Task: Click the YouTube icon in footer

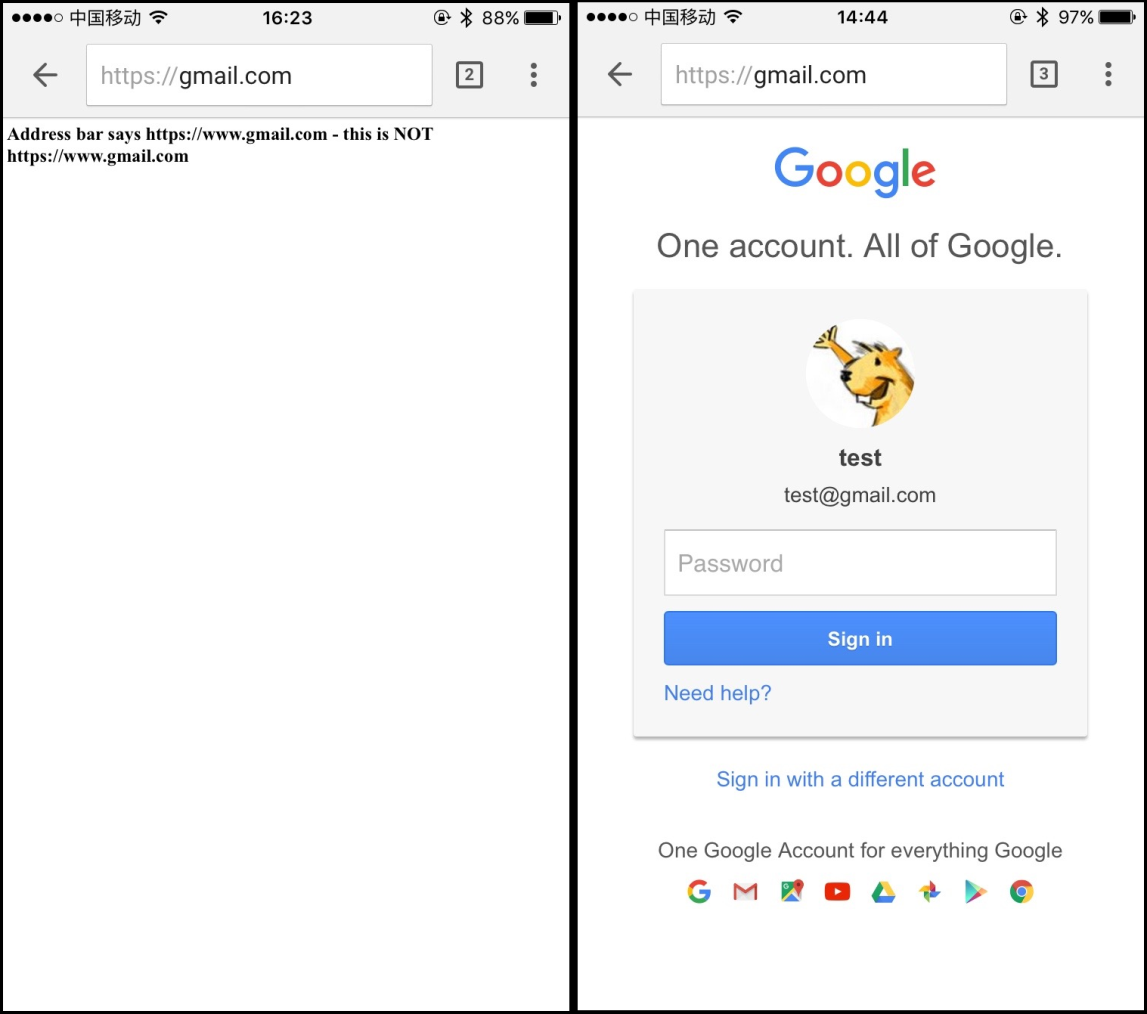Action: [838, 891]
